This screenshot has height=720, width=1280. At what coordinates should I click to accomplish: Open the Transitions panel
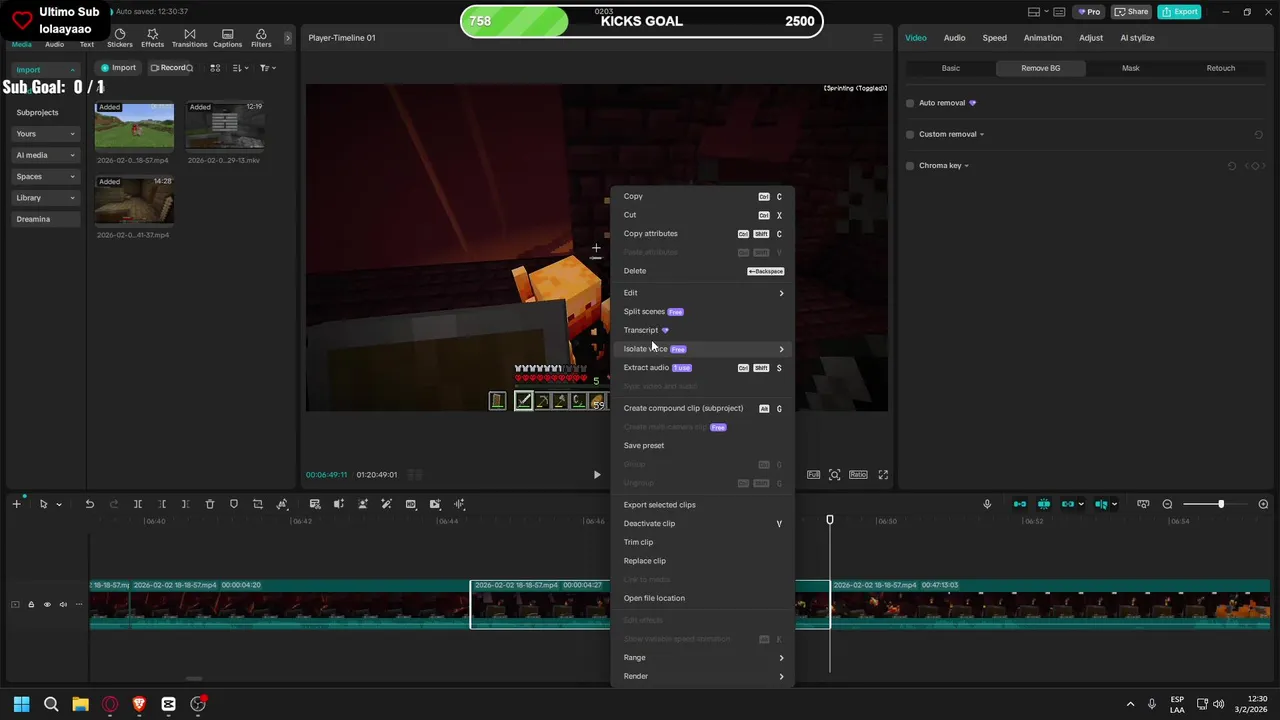189,38
